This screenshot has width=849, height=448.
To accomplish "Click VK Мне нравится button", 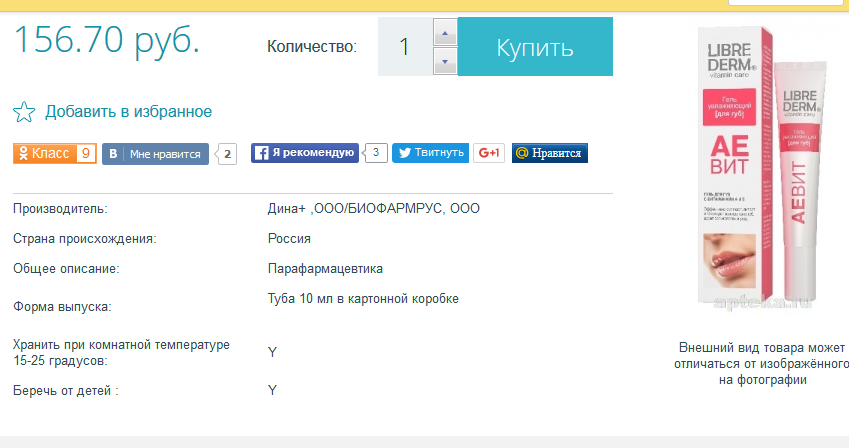I will [156, 154].
